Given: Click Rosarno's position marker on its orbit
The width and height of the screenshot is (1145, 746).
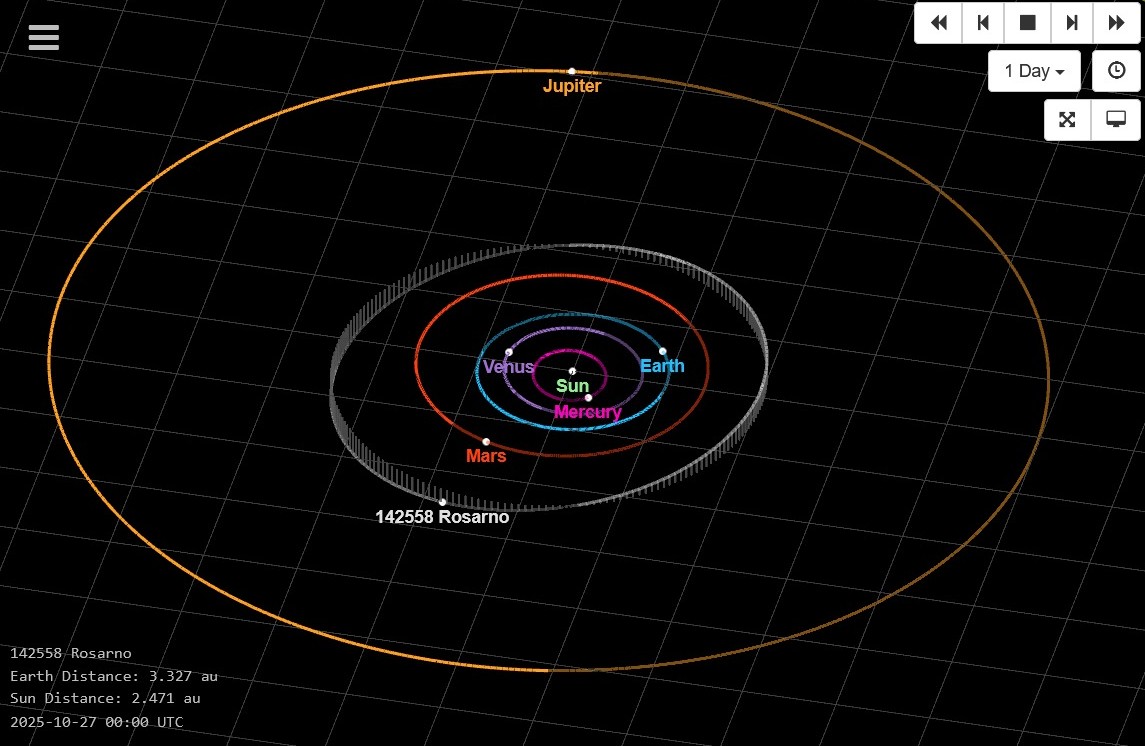Looking at the screenshot, I should 443,503.
